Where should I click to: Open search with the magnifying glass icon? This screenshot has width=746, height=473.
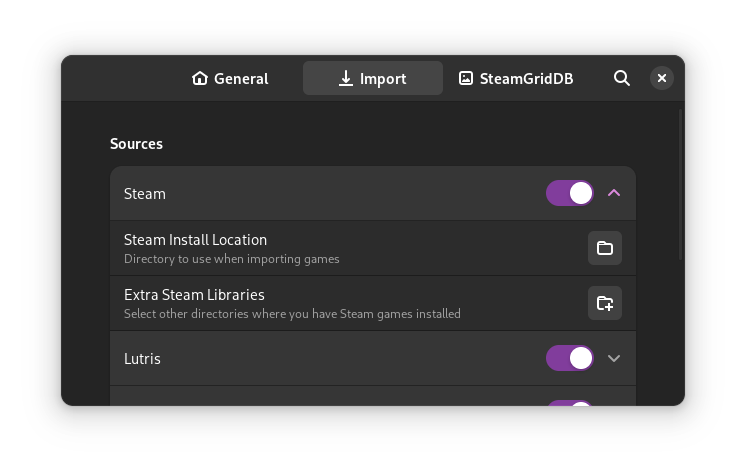pyautogui.click(x=622, y=78)
